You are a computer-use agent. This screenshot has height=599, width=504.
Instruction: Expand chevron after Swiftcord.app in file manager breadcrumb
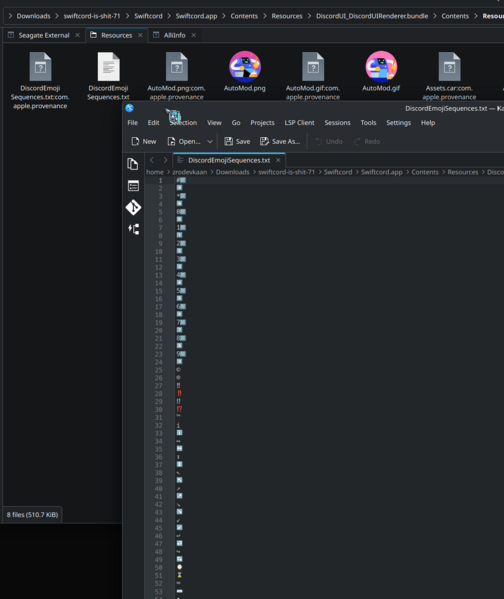[224, 16]
